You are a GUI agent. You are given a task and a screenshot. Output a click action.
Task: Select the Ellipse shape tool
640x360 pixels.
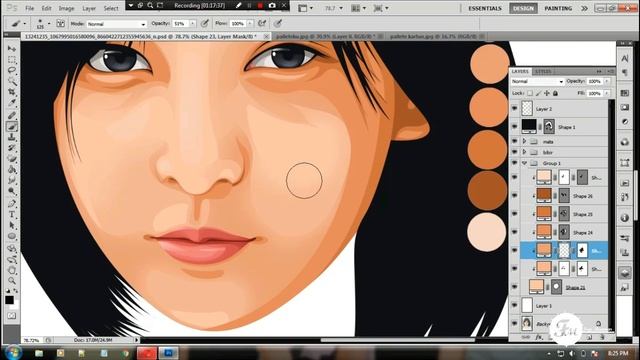(x=12, y=236)
